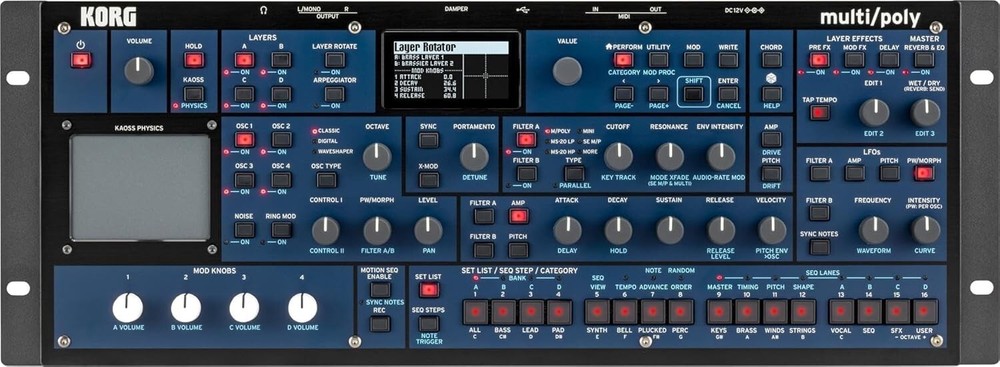
Task: Toggle Layer C on
Action: (x=244, y=94)
